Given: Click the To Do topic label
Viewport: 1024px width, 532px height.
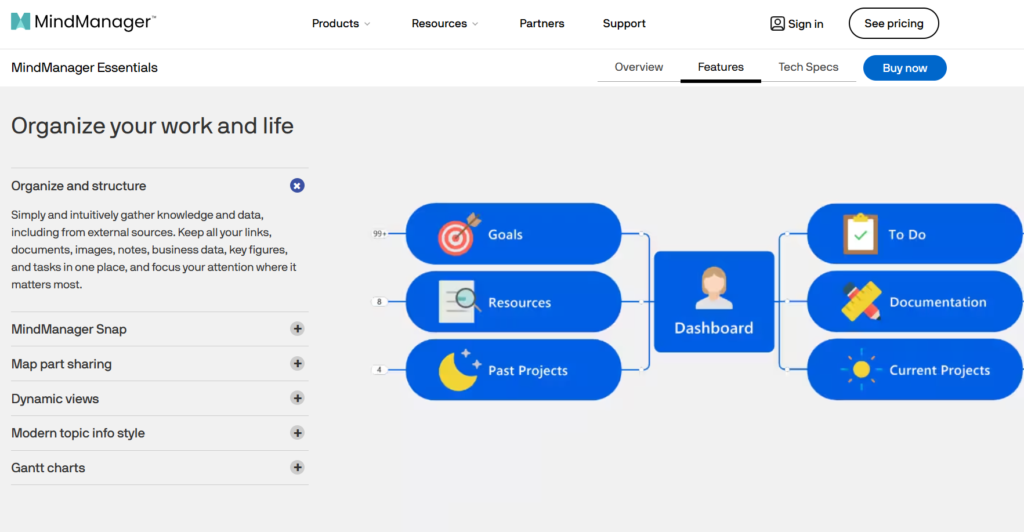Looking at the screenshot, I should (906, 235).
